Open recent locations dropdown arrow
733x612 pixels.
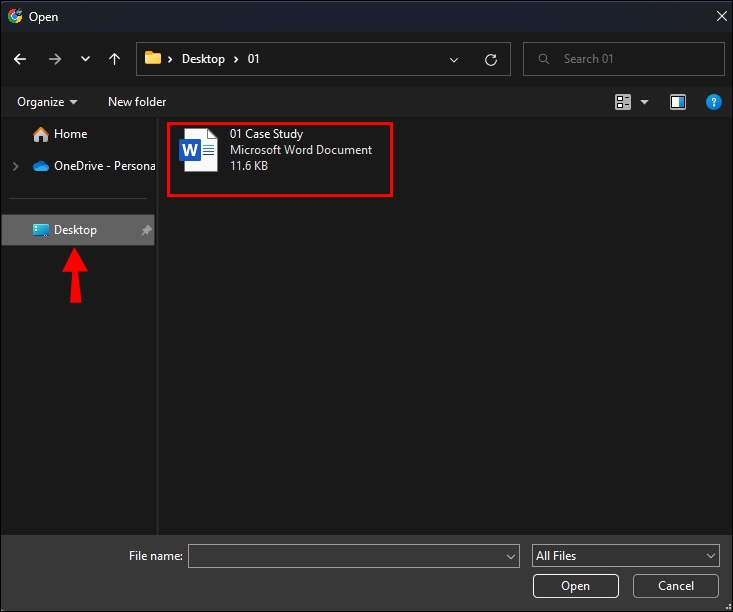pyautogui.click(x=84, y=59)
